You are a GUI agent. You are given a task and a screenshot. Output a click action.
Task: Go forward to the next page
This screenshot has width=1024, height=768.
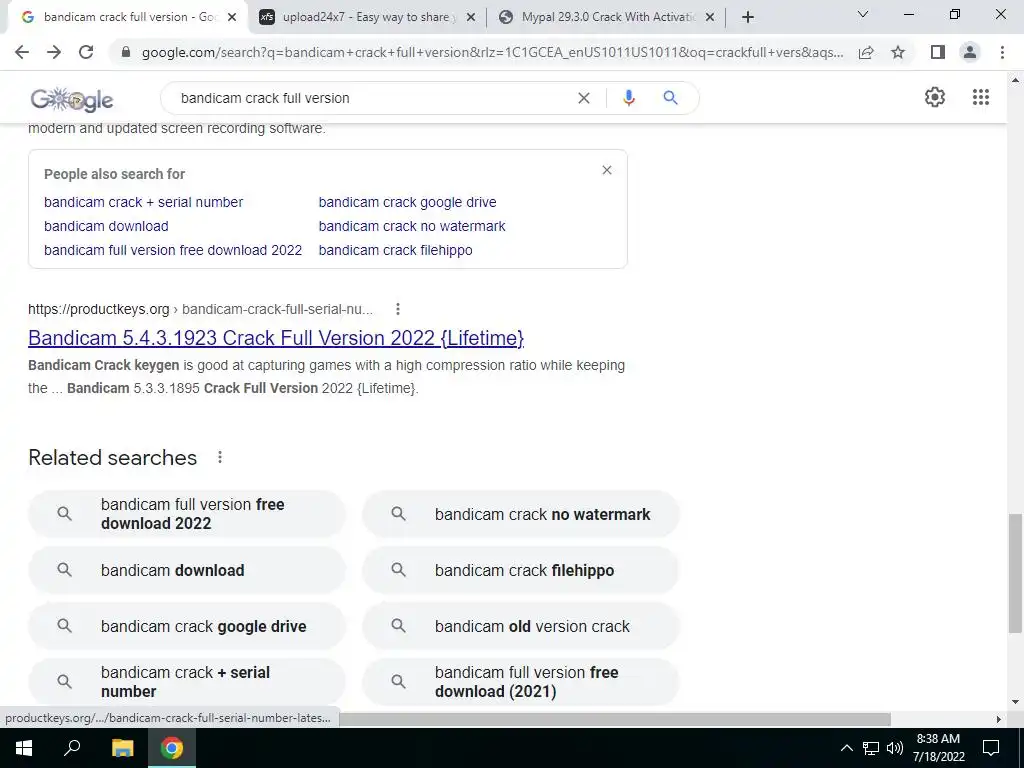pos(54,52)
